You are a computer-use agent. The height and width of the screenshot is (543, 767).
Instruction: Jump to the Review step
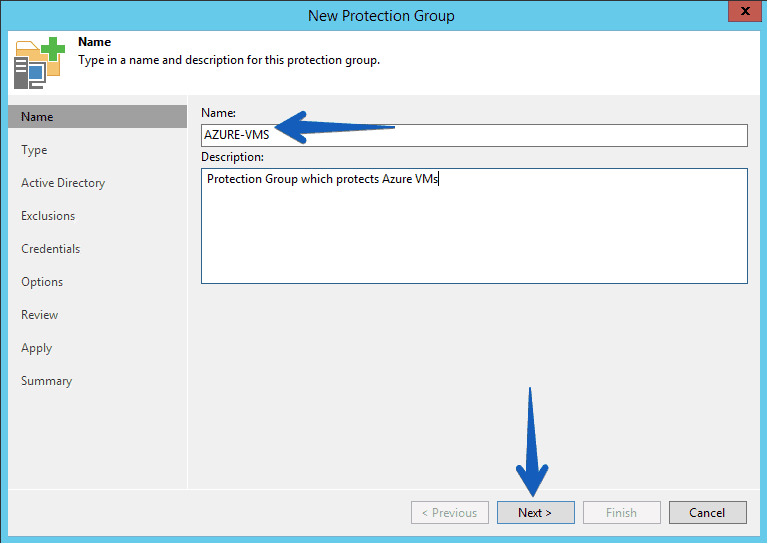pos(40,315)
